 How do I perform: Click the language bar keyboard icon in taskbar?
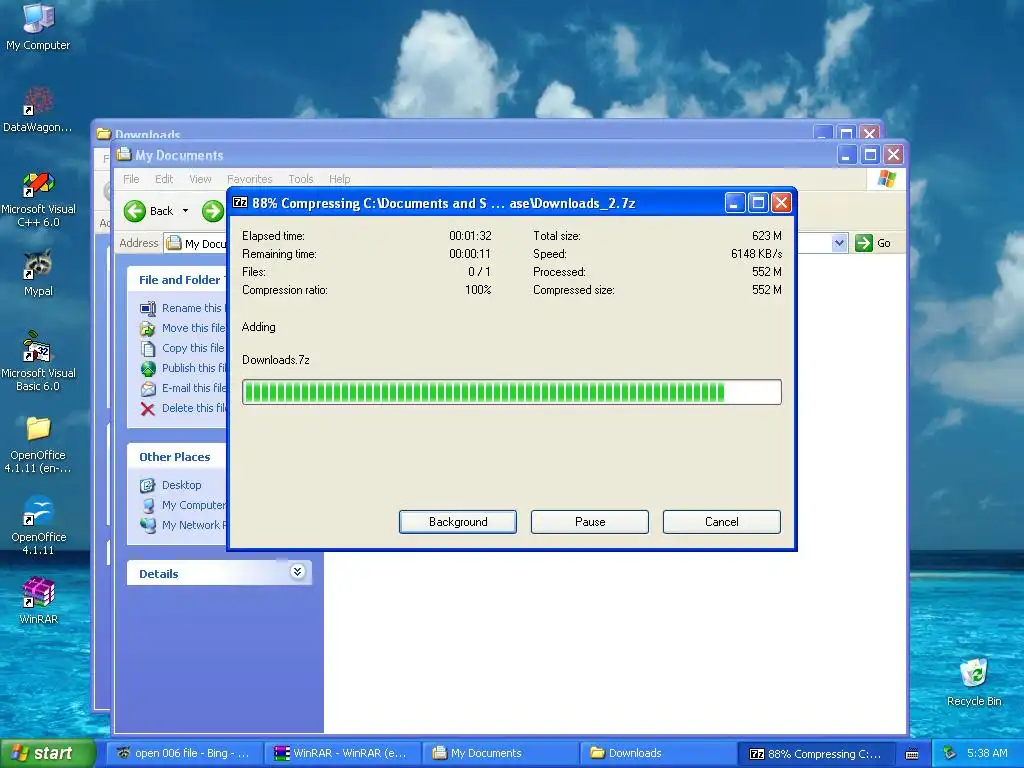click(912, 754)
